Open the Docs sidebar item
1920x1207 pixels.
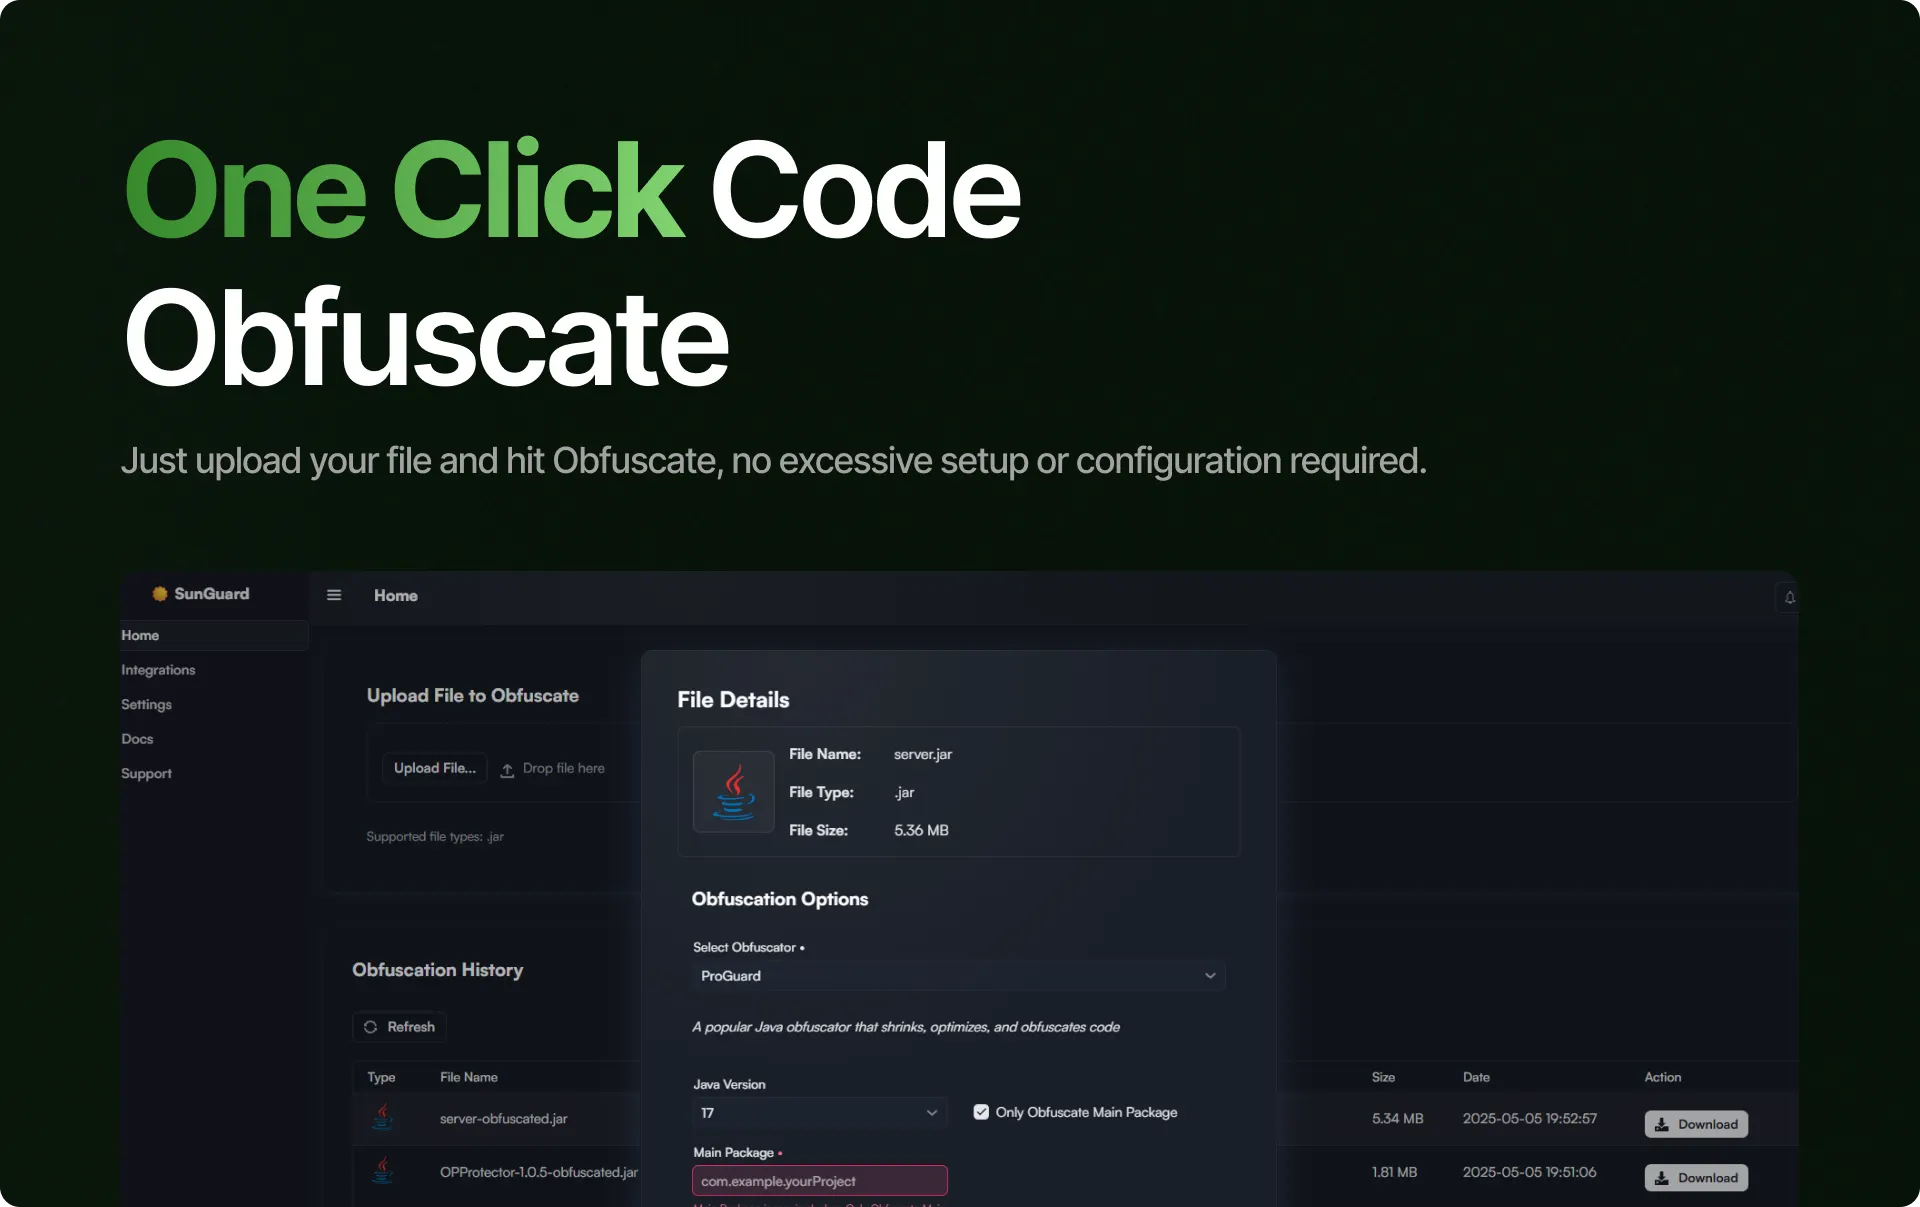coord(137,739)
